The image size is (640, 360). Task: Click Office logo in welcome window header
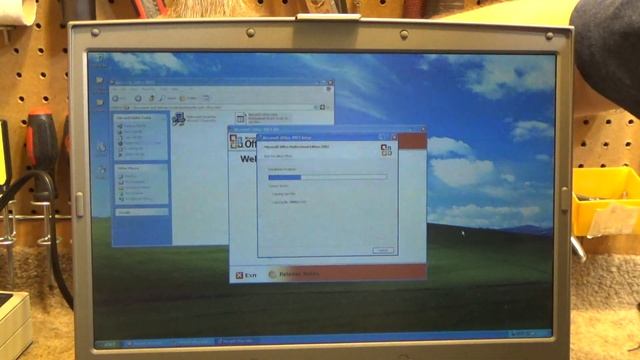236,141
